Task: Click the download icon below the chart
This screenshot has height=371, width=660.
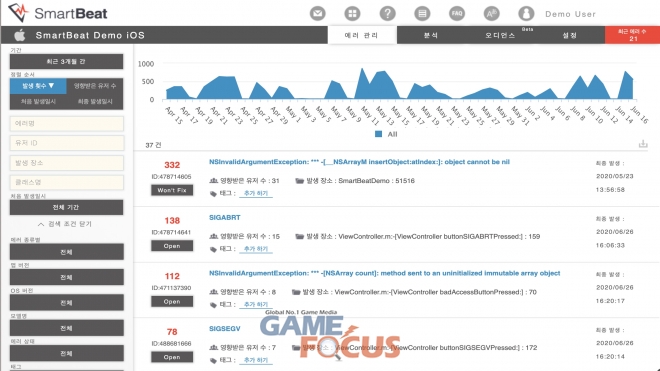Action: [643, 144]
